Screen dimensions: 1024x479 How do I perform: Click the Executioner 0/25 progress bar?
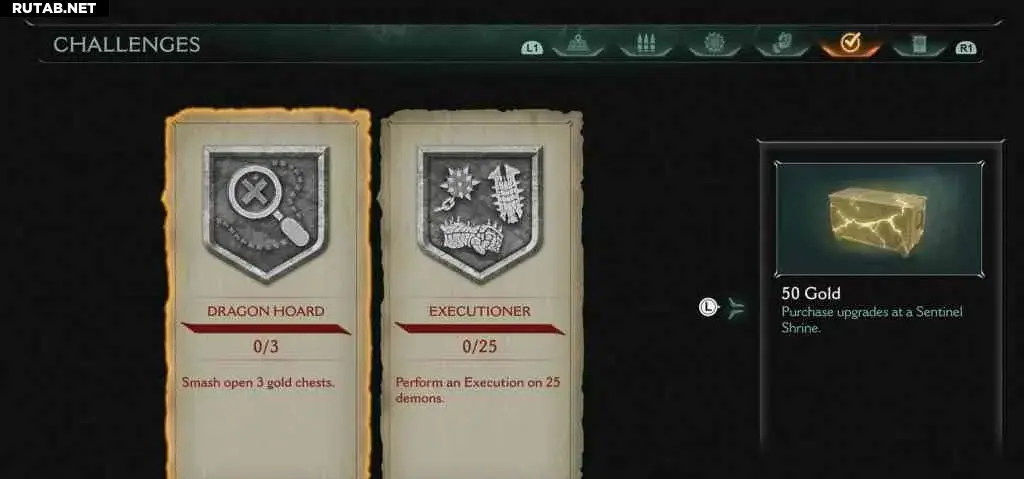480,328
